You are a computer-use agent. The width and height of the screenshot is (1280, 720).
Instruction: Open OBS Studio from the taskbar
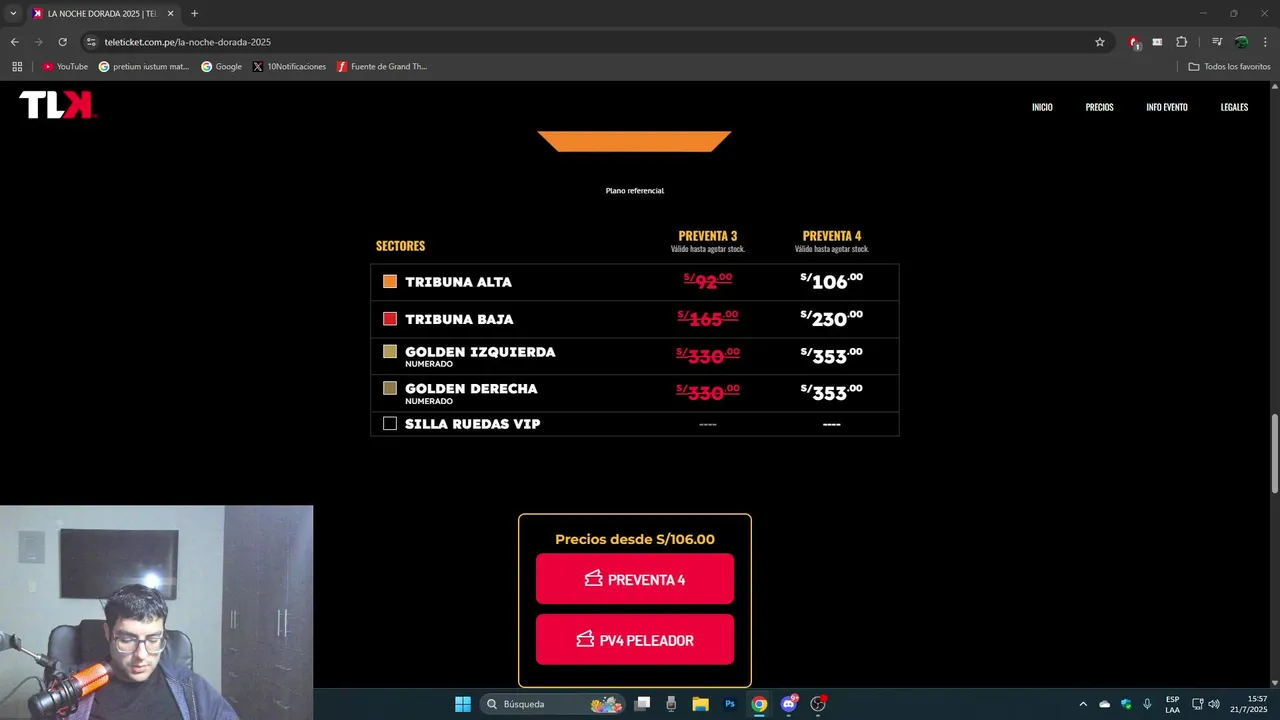(x=818, y=704)
